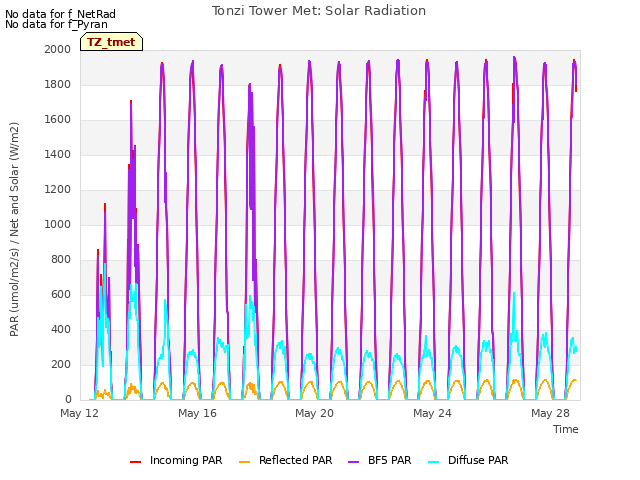This screenshot has height=480, width=640.
Task: Click the '800' y-axis tick label
Action: click(x=61, y=260)
